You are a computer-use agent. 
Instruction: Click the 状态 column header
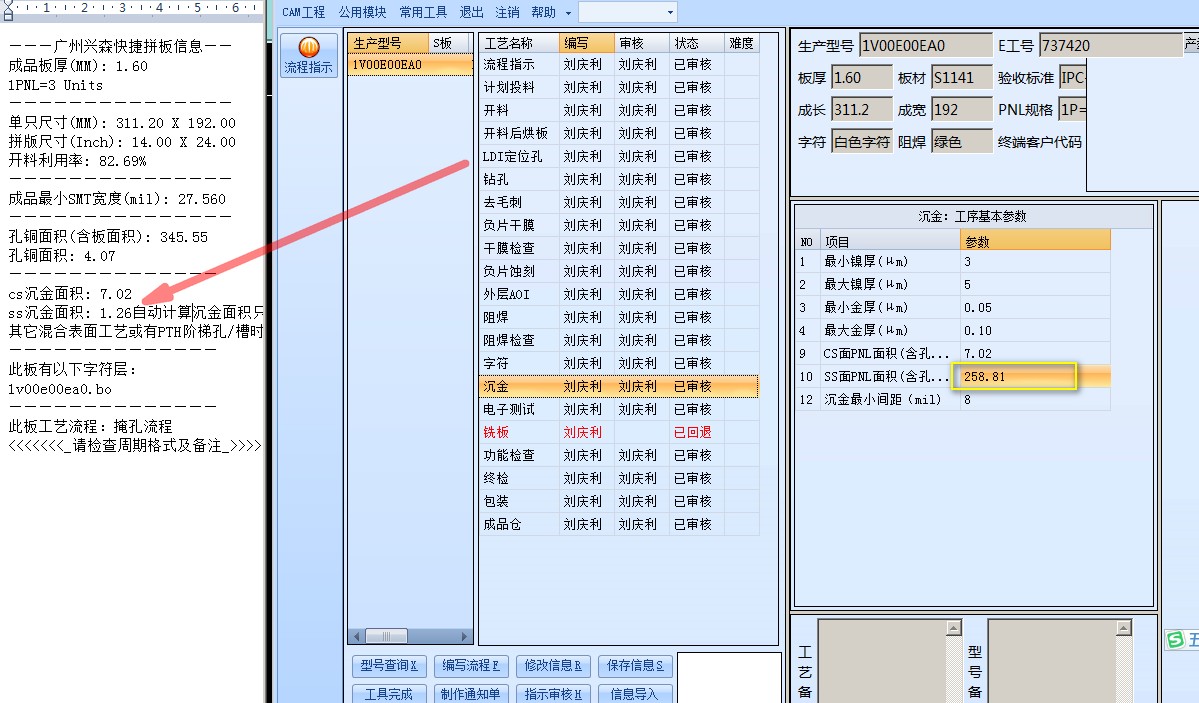(x=697, y=44)
